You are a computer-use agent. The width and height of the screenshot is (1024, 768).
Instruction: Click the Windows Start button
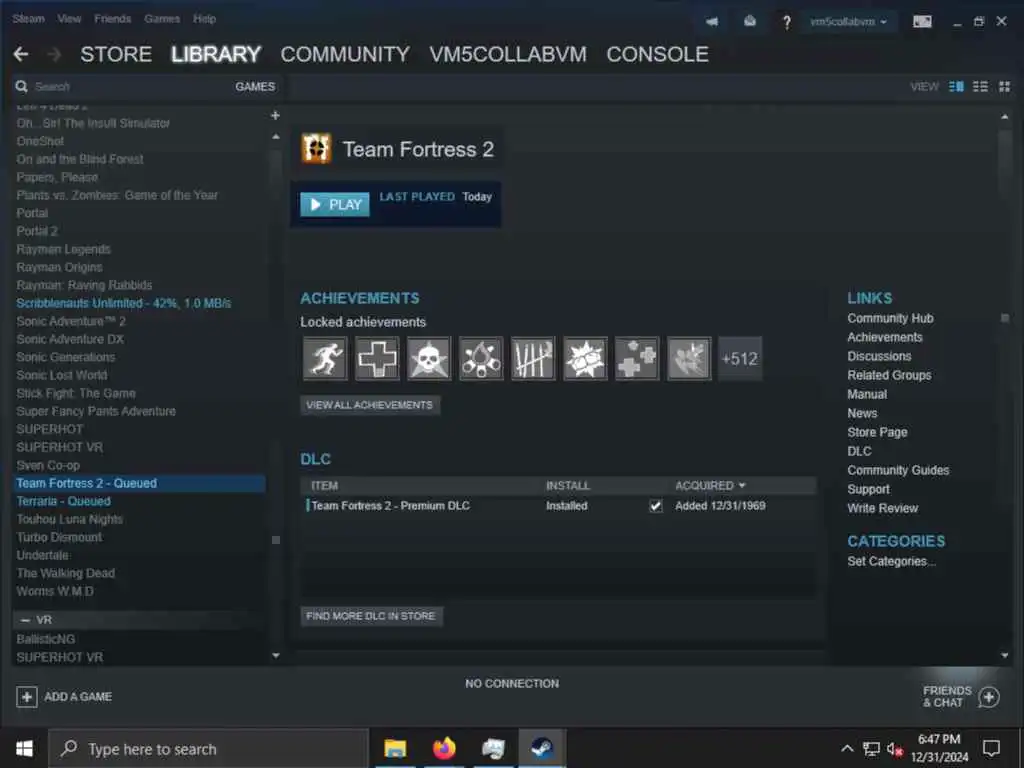(24, 748)
